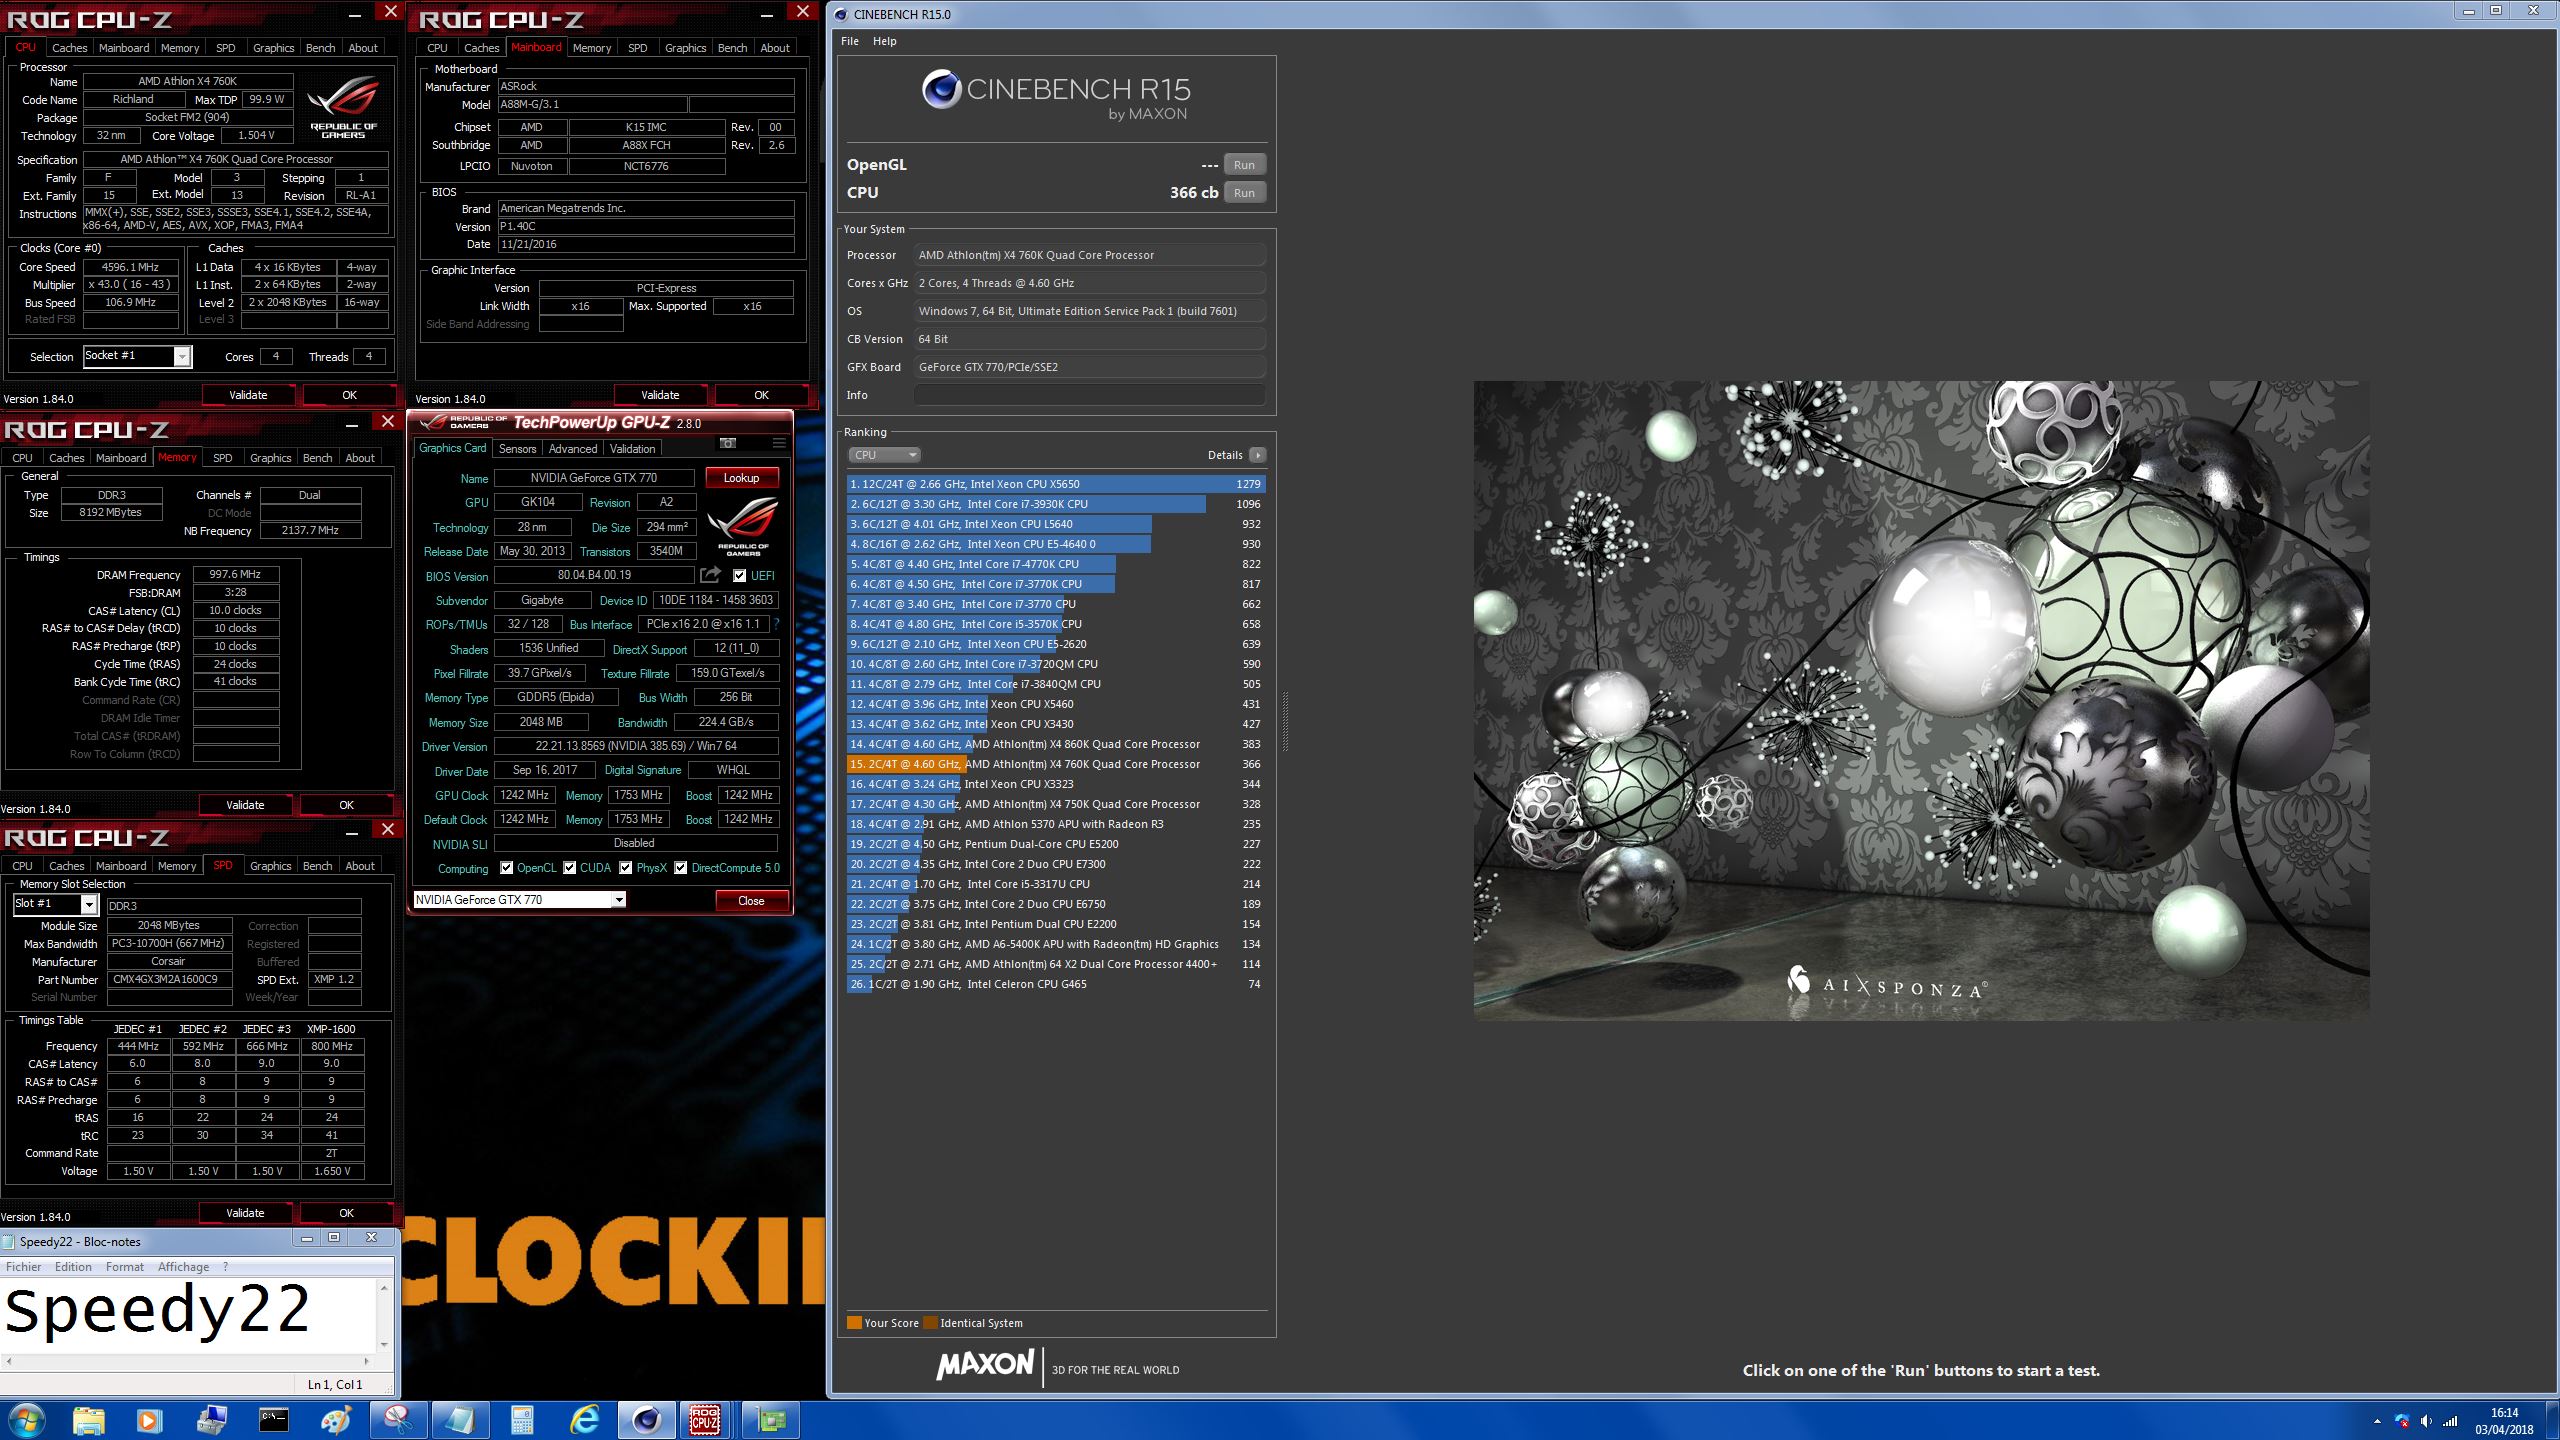This screenshot has width=2560, height=1440.
Task: Click the Cinebench details arrow icon
Action: point(1258,455)
